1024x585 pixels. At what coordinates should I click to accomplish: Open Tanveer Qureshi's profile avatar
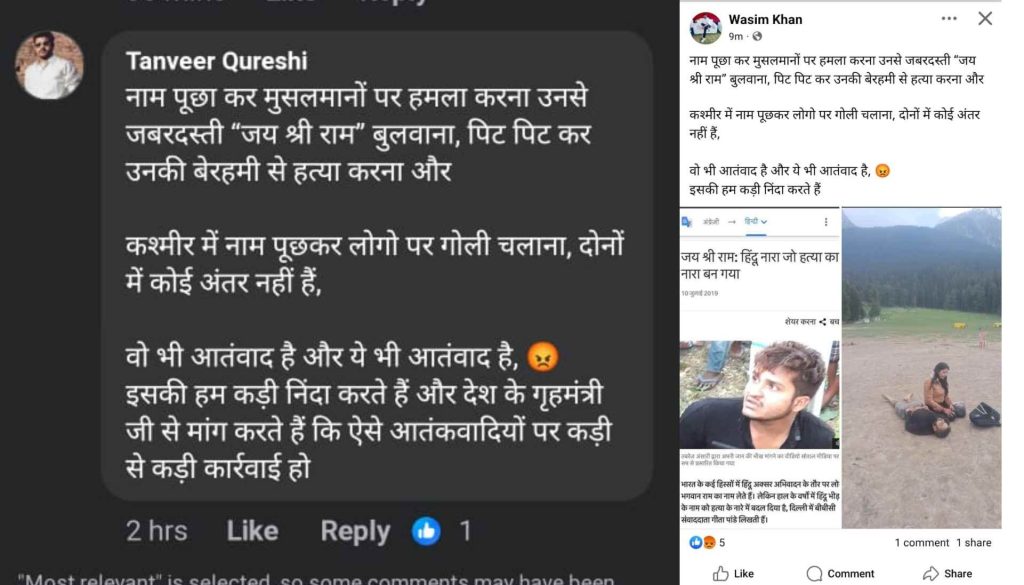[49, 65]
